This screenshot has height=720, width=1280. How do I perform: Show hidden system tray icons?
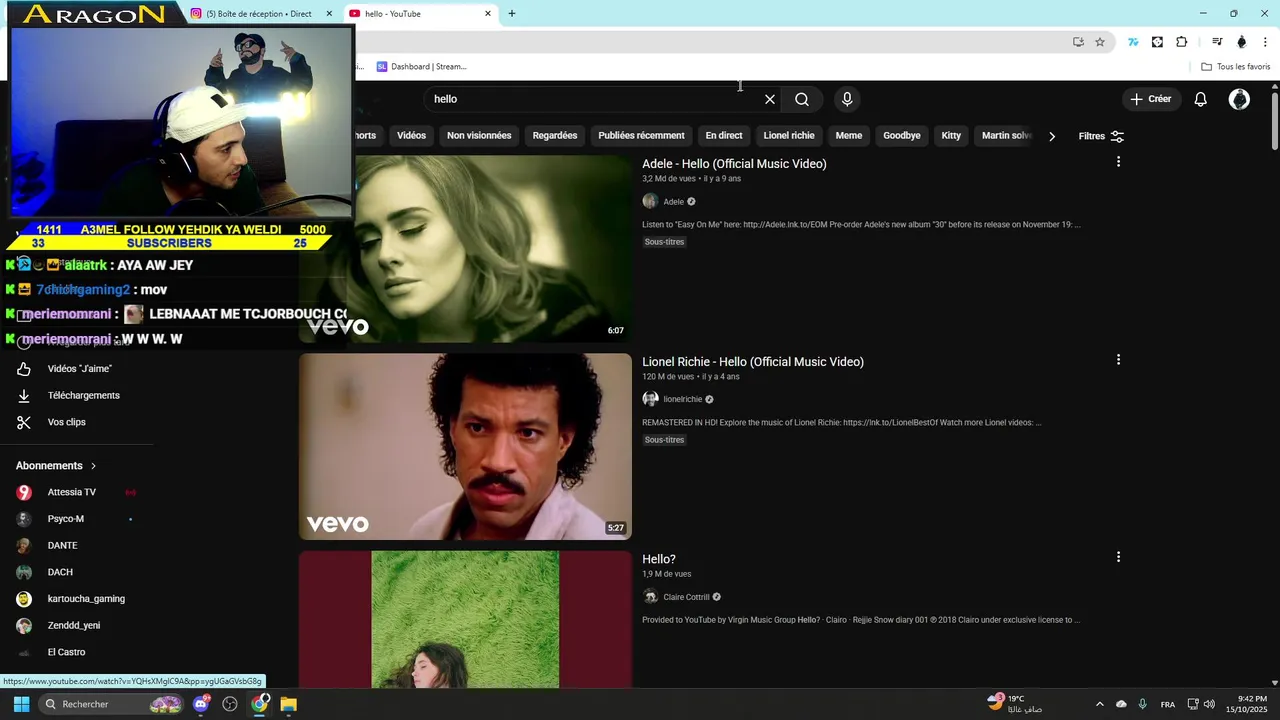pos(1099,704)
